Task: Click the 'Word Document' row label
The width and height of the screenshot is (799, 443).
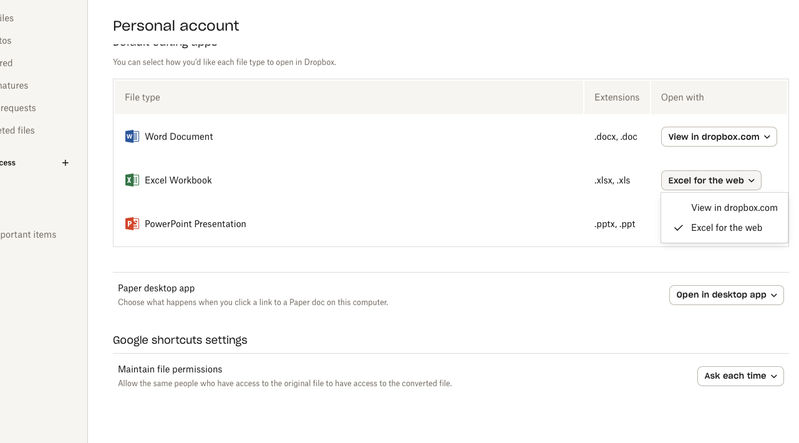Action: pos(178,137)
